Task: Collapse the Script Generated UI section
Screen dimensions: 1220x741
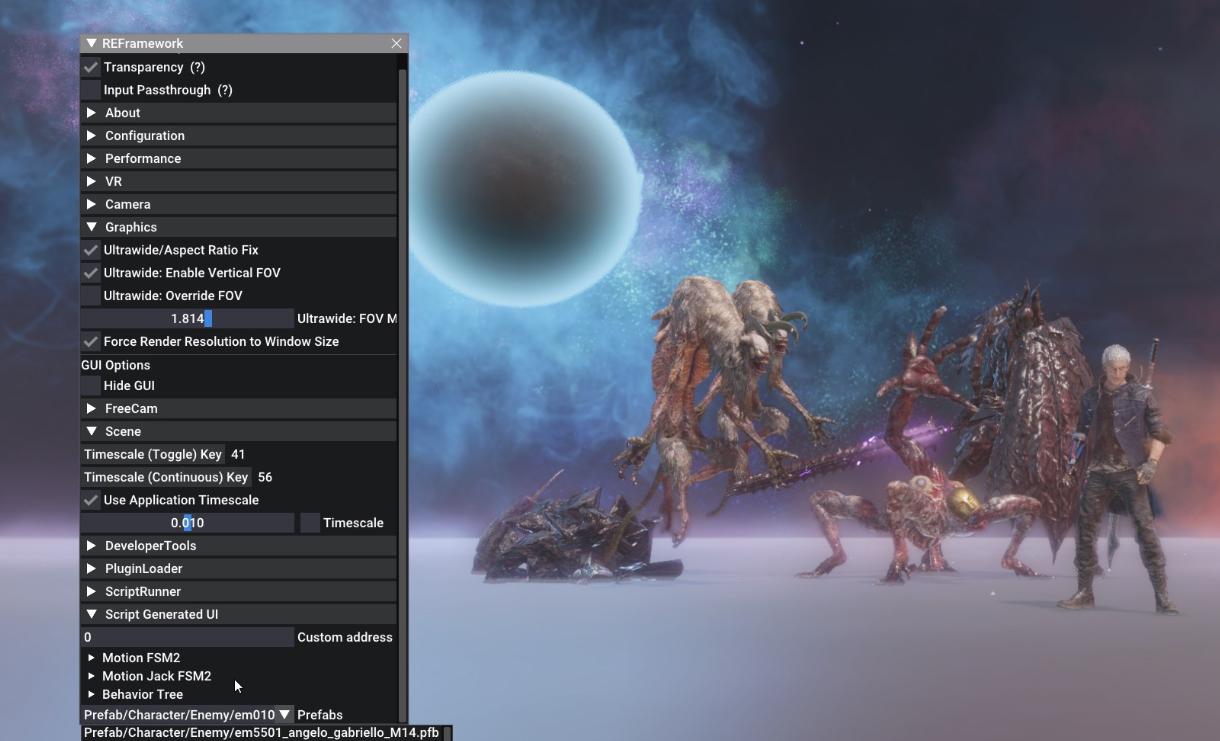Action: 239,615
